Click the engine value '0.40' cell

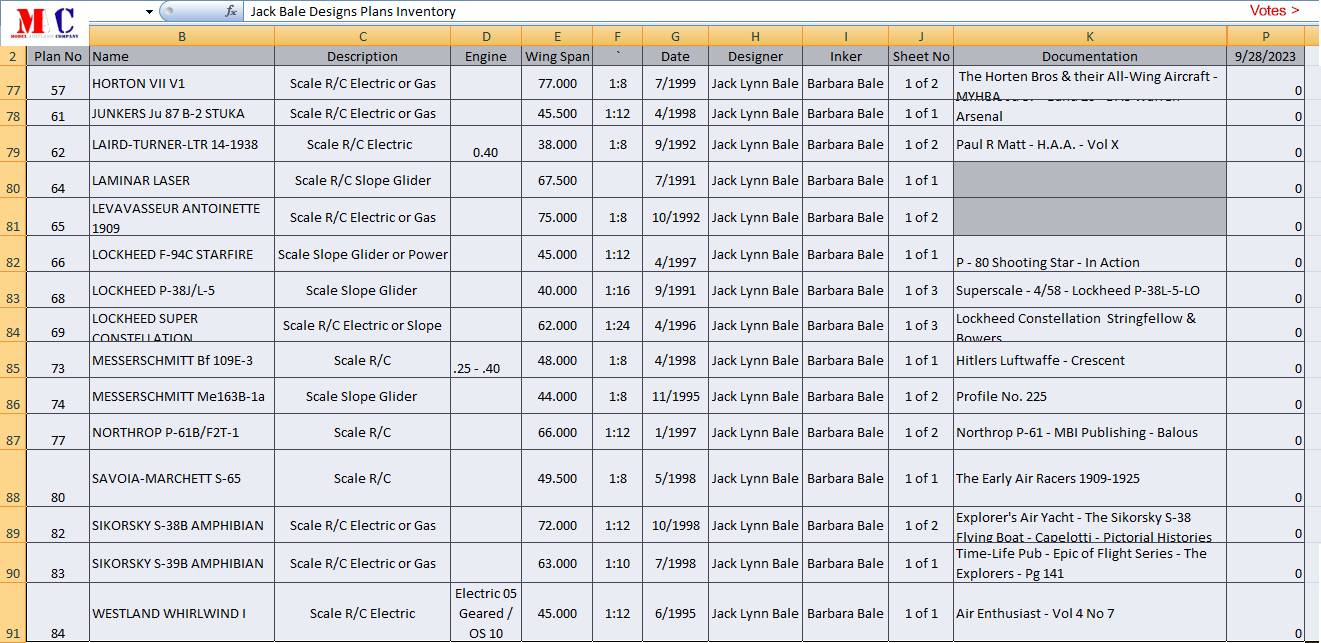pyautogui.click(x=486, y=144)
